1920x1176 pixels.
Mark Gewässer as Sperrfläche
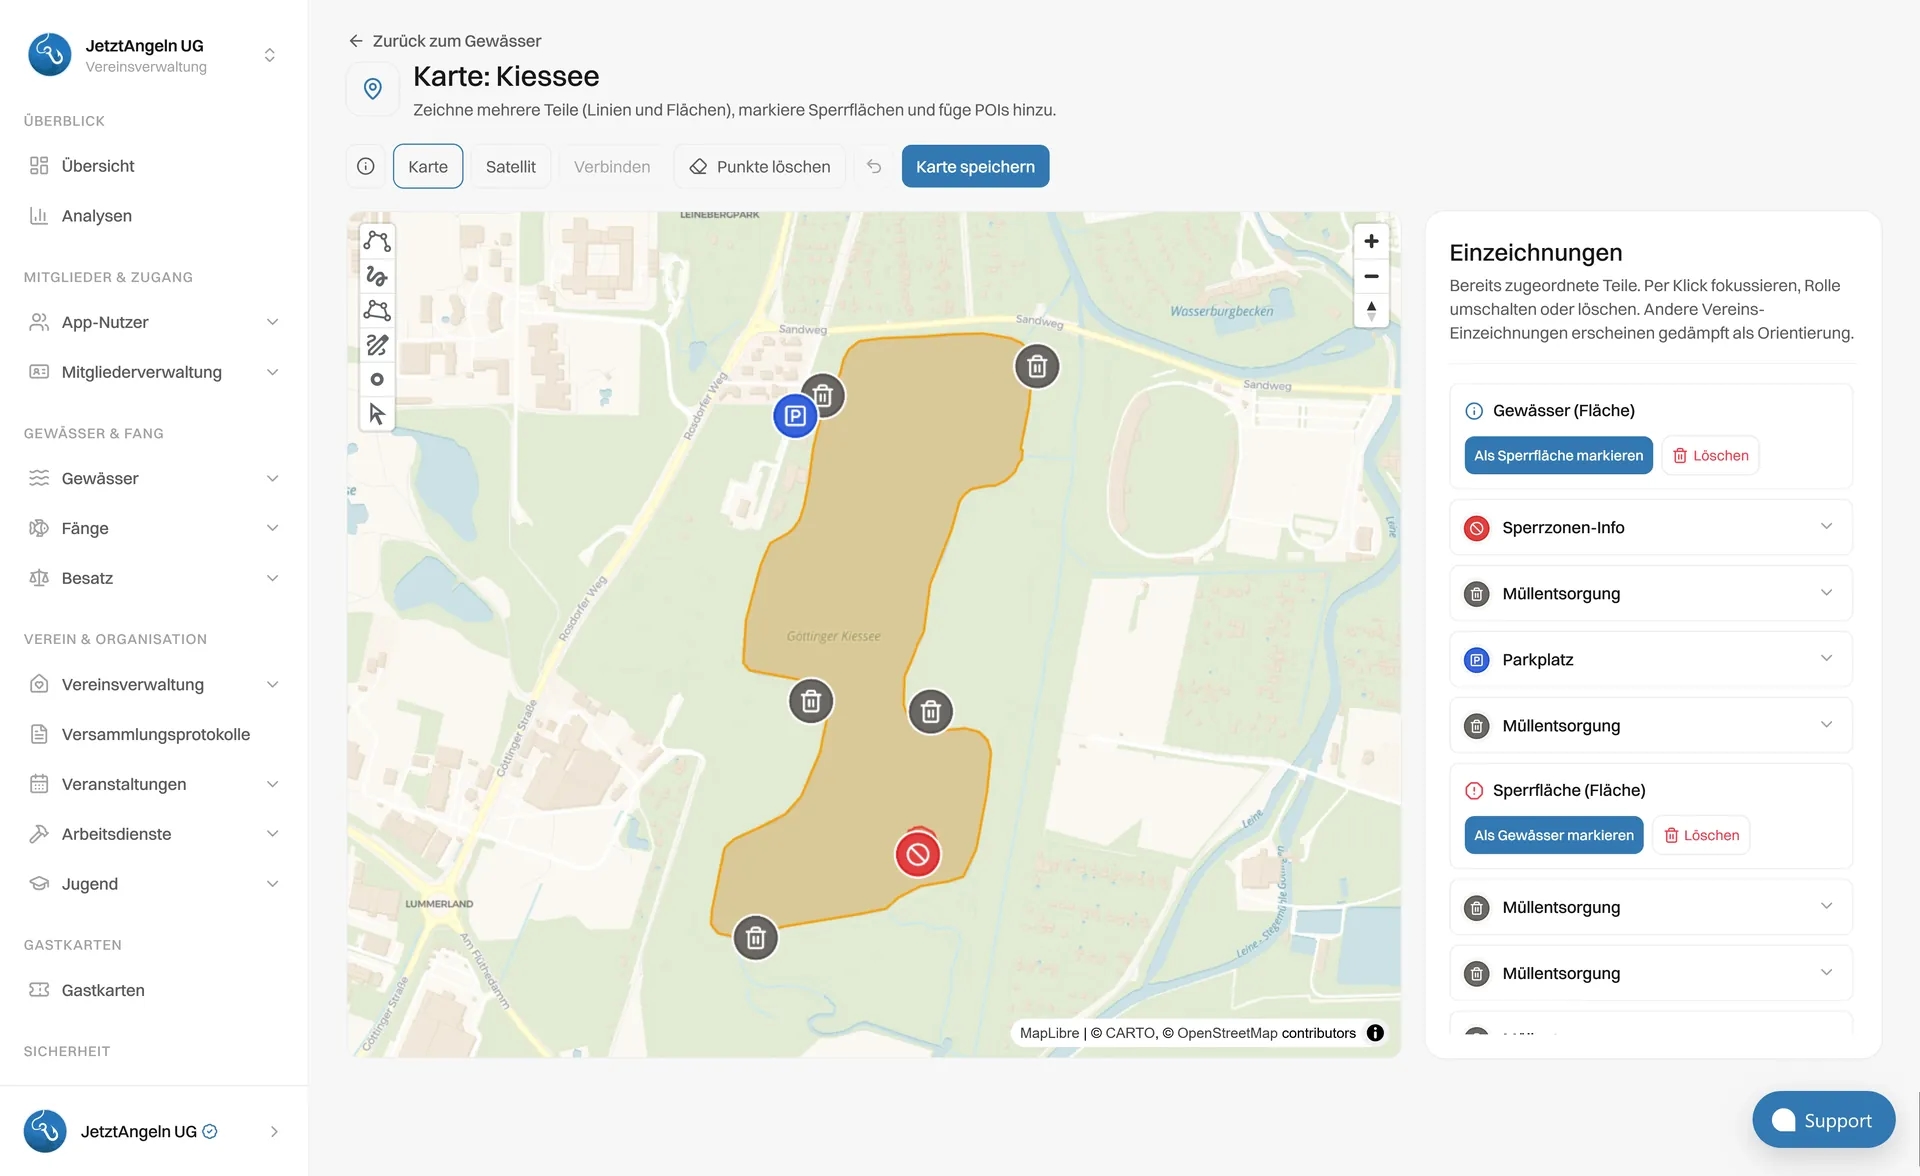point(1558,455)
